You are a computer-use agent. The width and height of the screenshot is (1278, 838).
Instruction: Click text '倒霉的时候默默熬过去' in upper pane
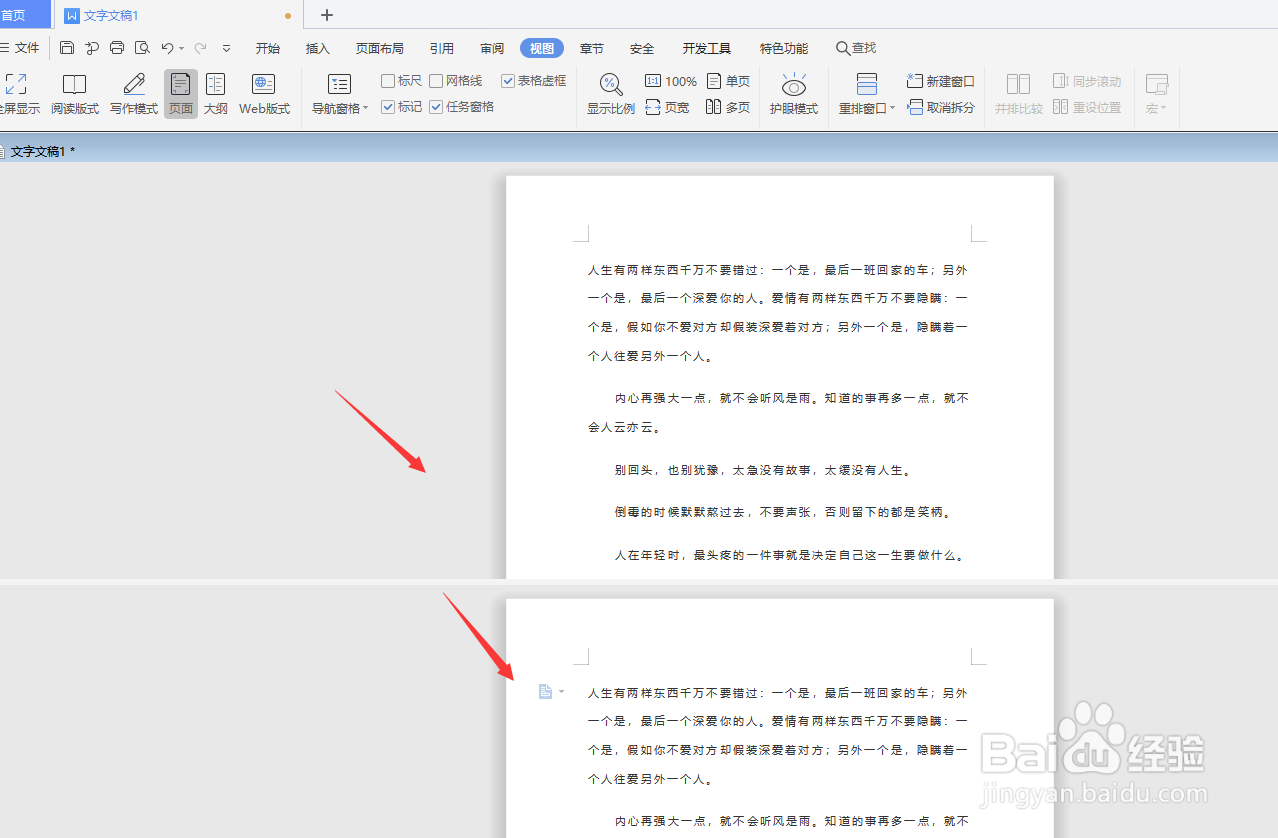tap(682, 512)
